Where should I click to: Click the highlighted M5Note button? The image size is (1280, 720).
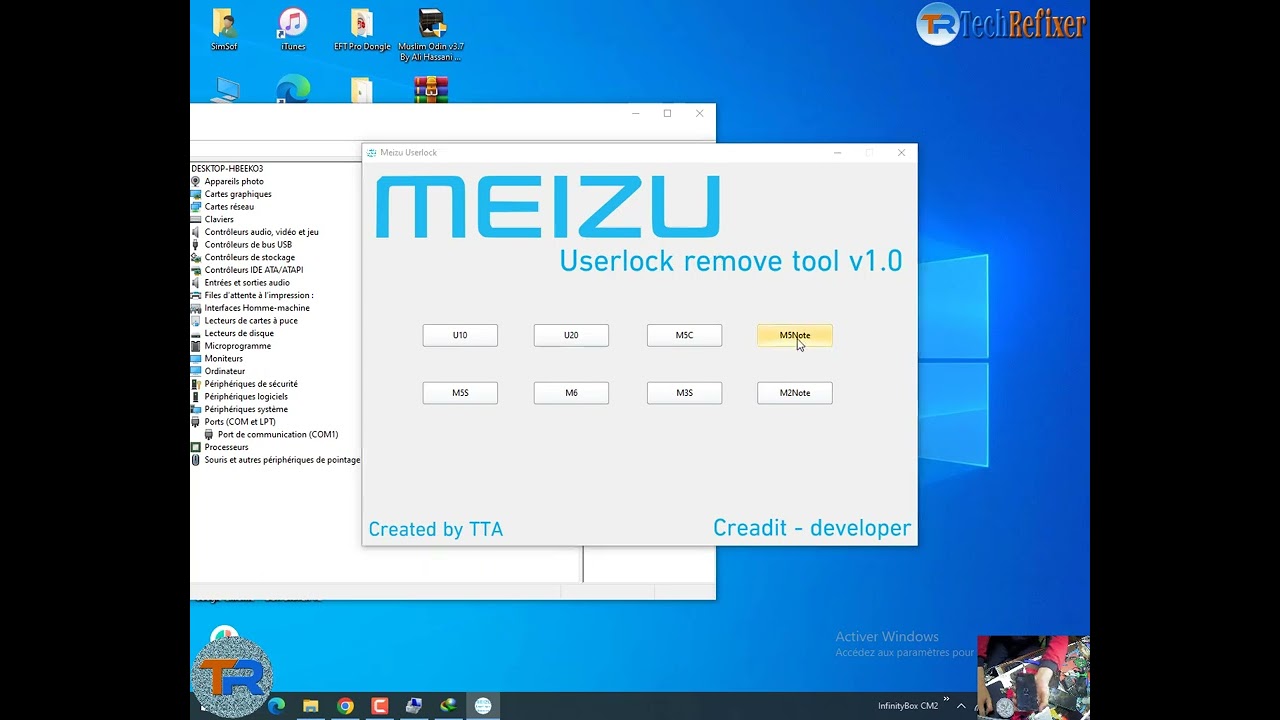(x=795, y=335)
